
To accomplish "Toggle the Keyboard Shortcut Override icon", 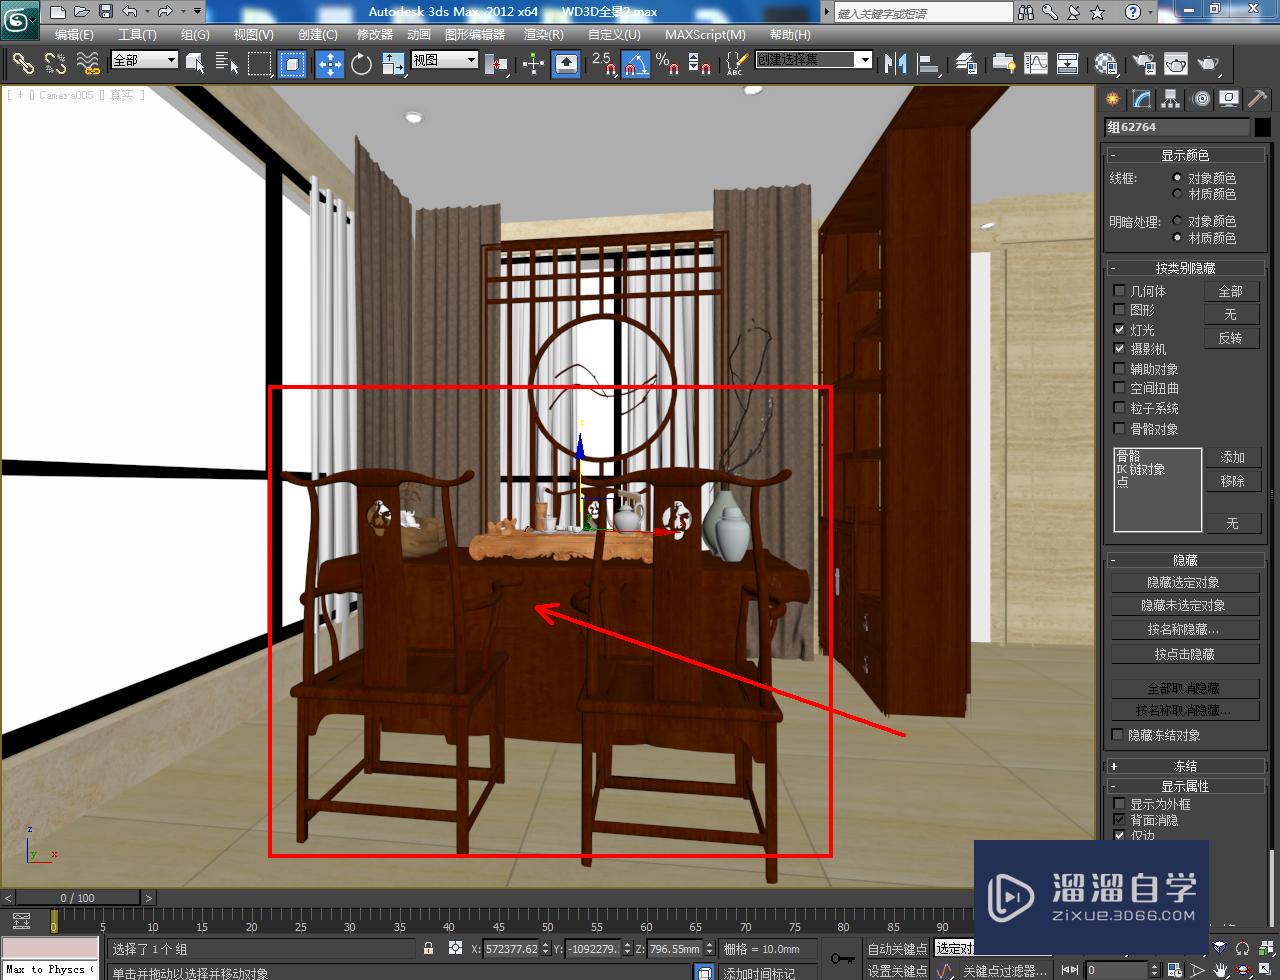I will pyautogui.click(x=566, y=64).
